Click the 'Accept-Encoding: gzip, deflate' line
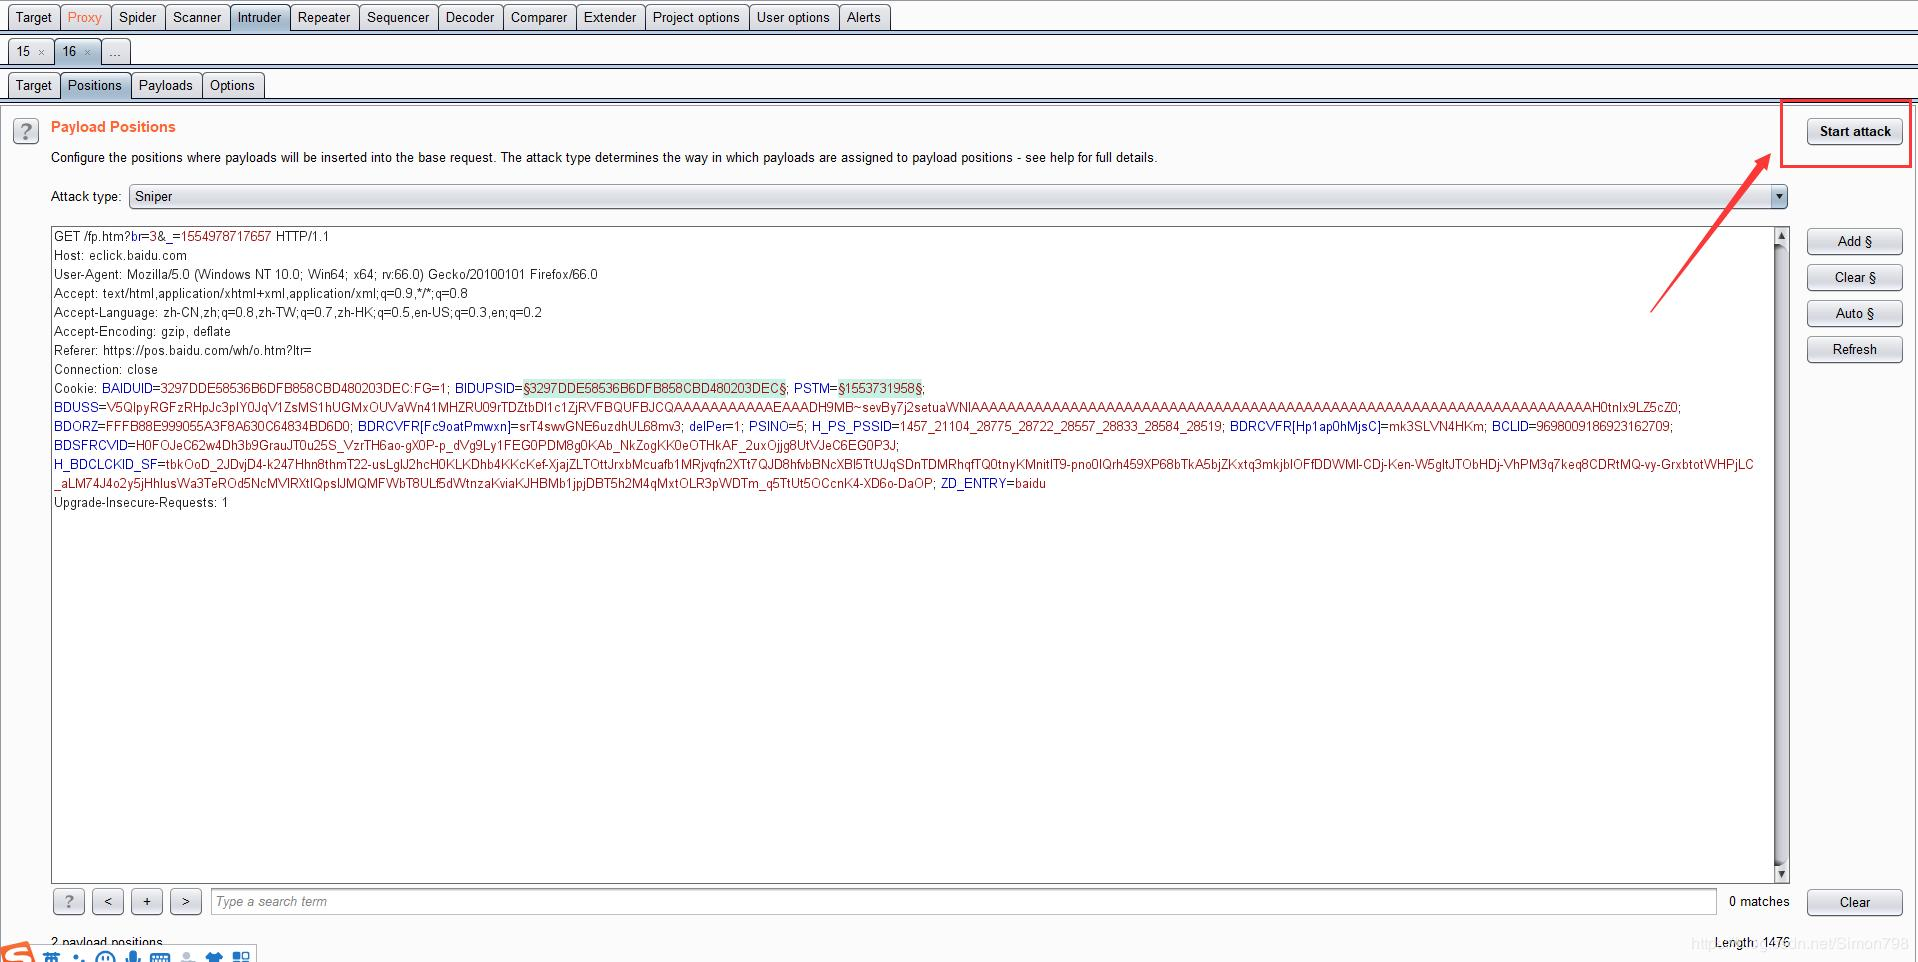This screenshot has height=962, width=1918. tap(142, 331)
